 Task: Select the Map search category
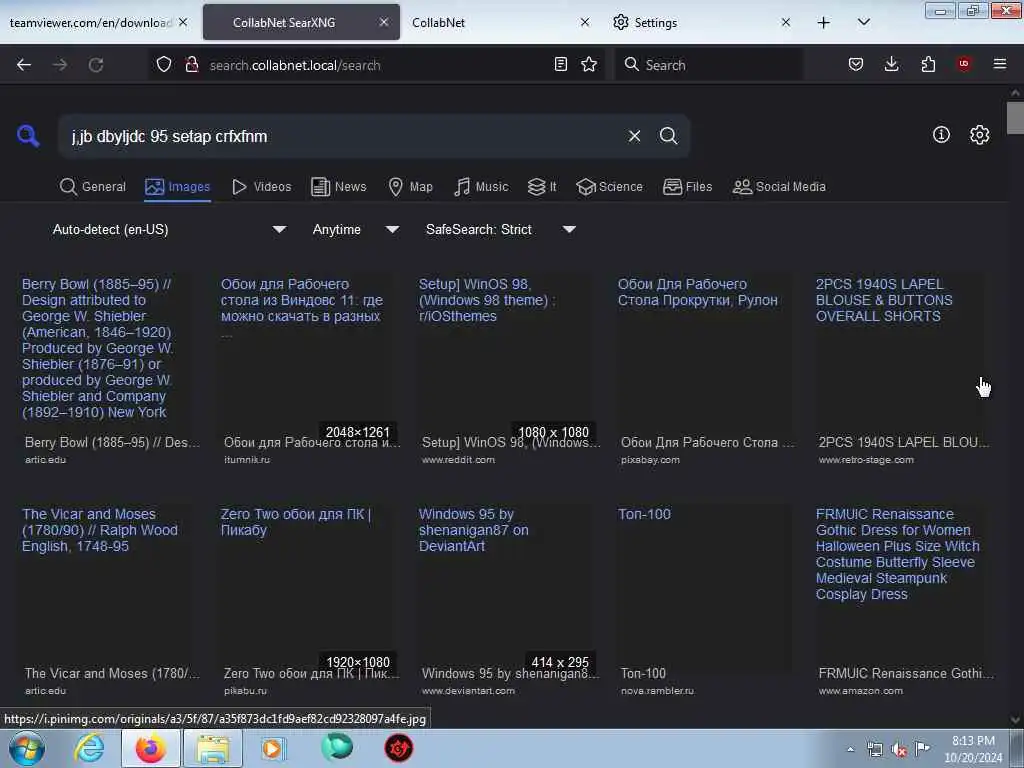[410, 187]
